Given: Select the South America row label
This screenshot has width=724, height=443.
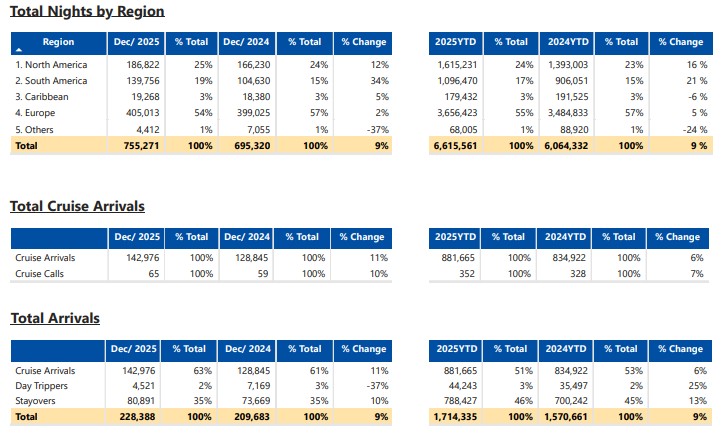Looking at the screenshot, I should tap(52, 80).
